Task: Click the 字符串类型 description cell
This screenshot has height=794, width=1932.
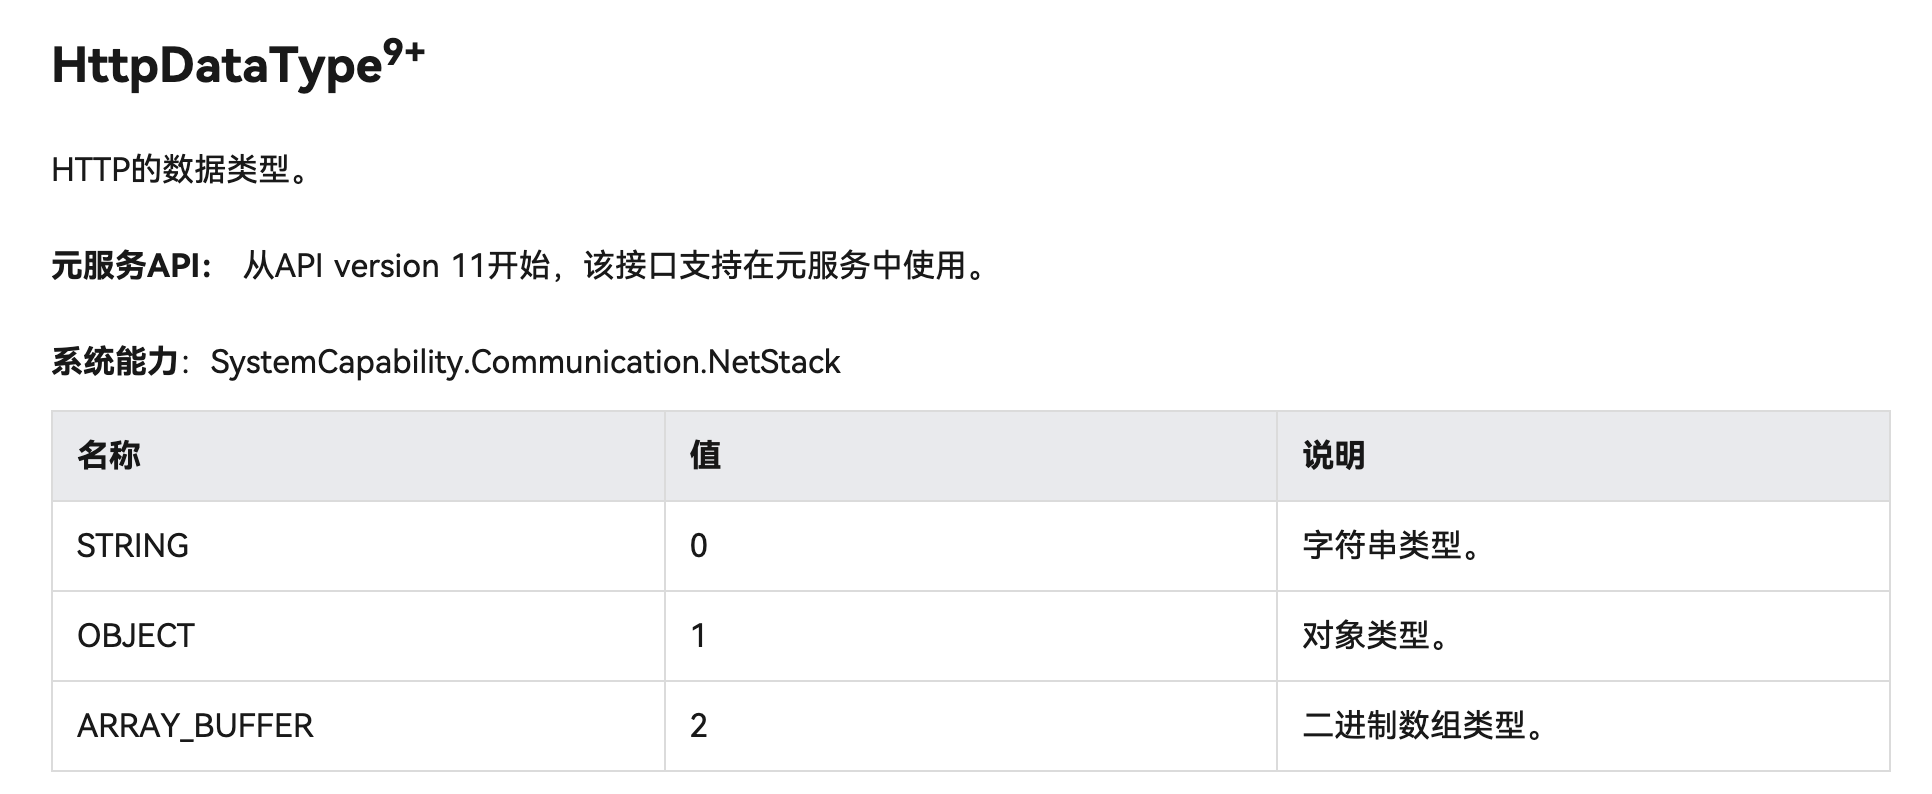Action: pyautogui.click(x=1391, y=546)
